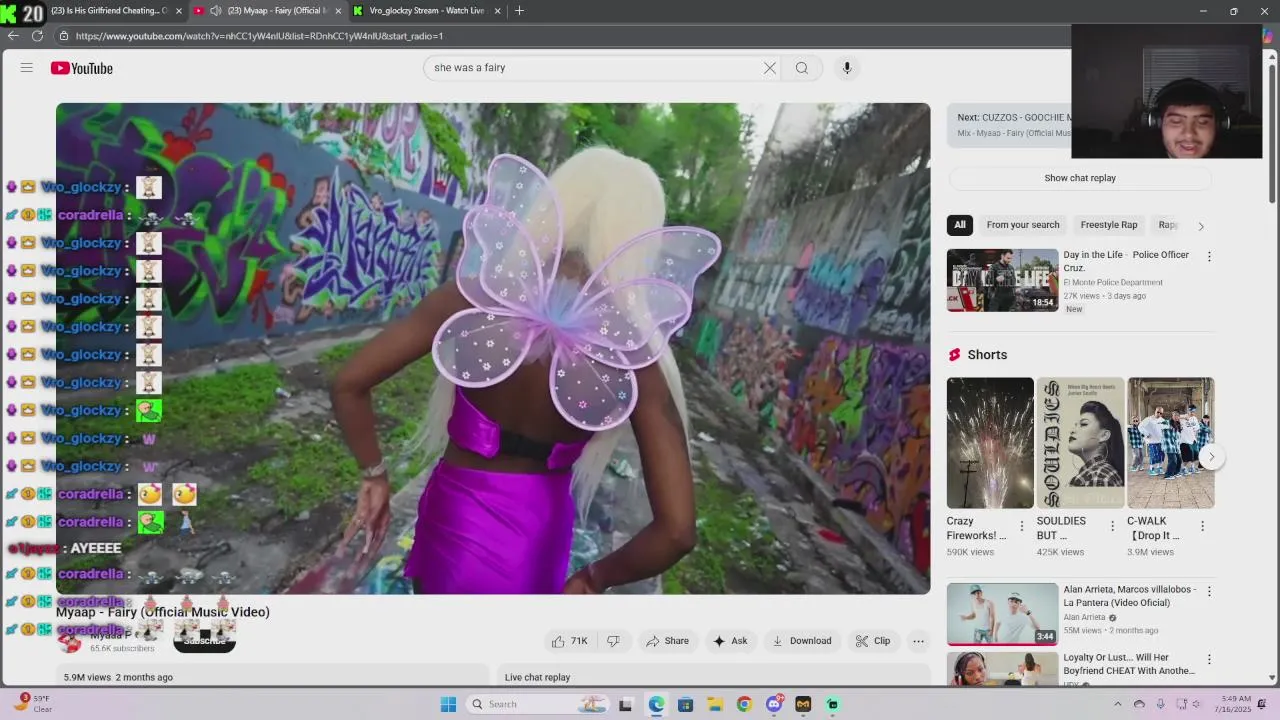Open File Explorer from taskbar
This screenshot has height=720, width=1280.
[714, 704]
